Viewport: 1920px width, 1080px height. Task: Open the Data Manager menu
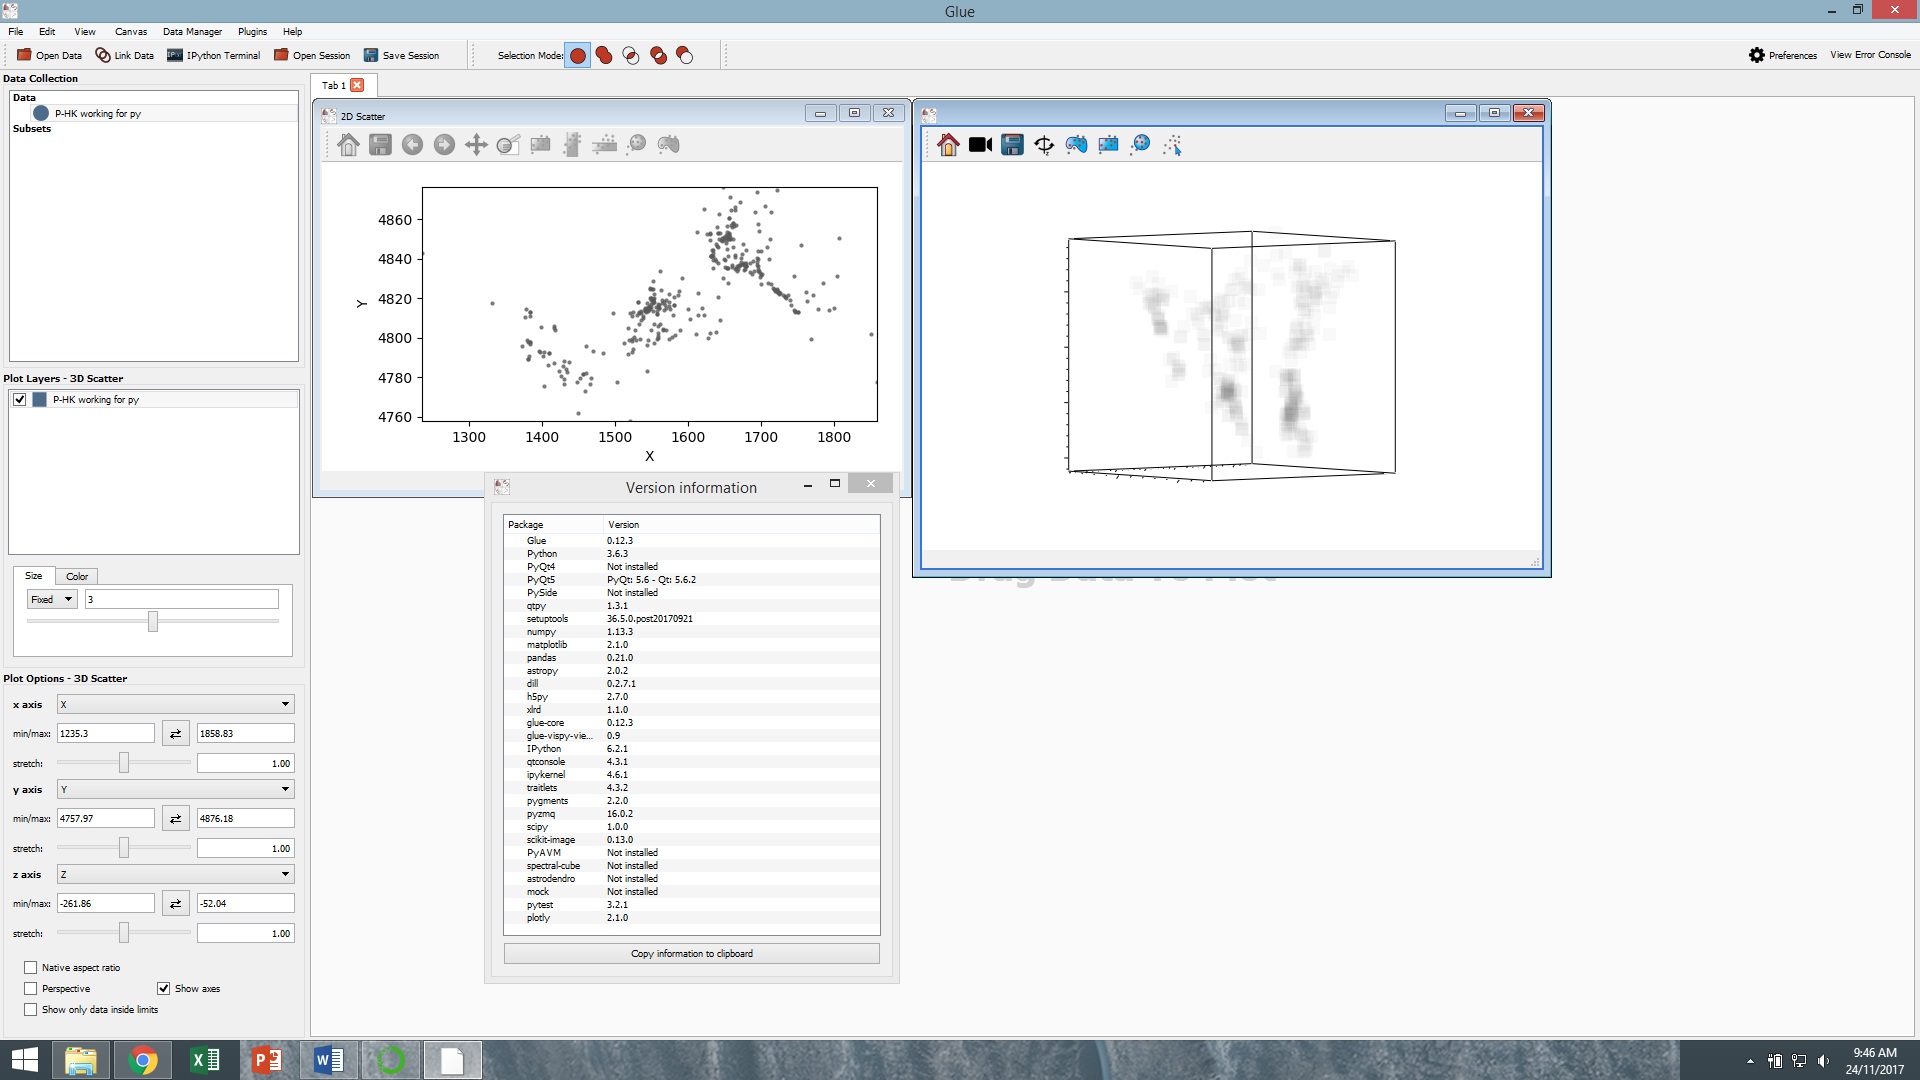[192, 31]
